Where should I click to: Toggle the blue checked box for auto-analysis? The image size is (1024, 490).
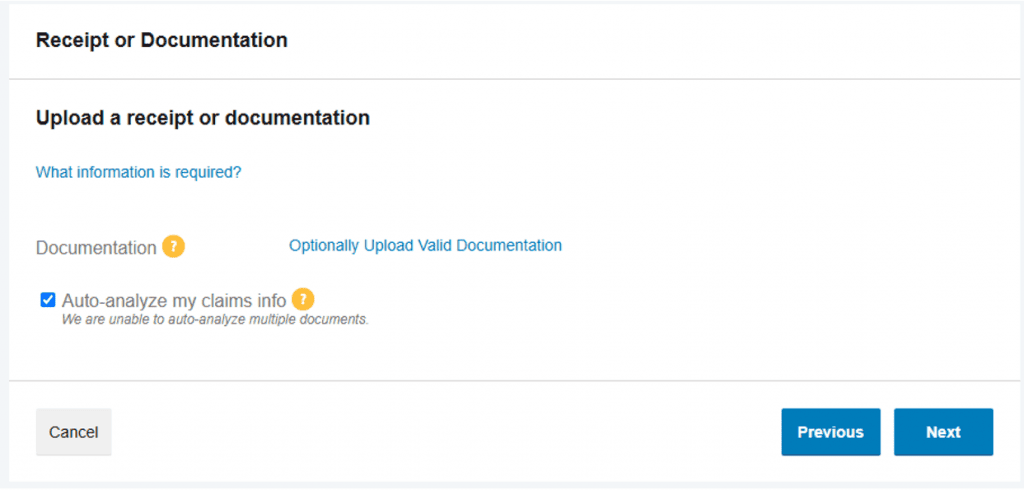pos(48,300)
